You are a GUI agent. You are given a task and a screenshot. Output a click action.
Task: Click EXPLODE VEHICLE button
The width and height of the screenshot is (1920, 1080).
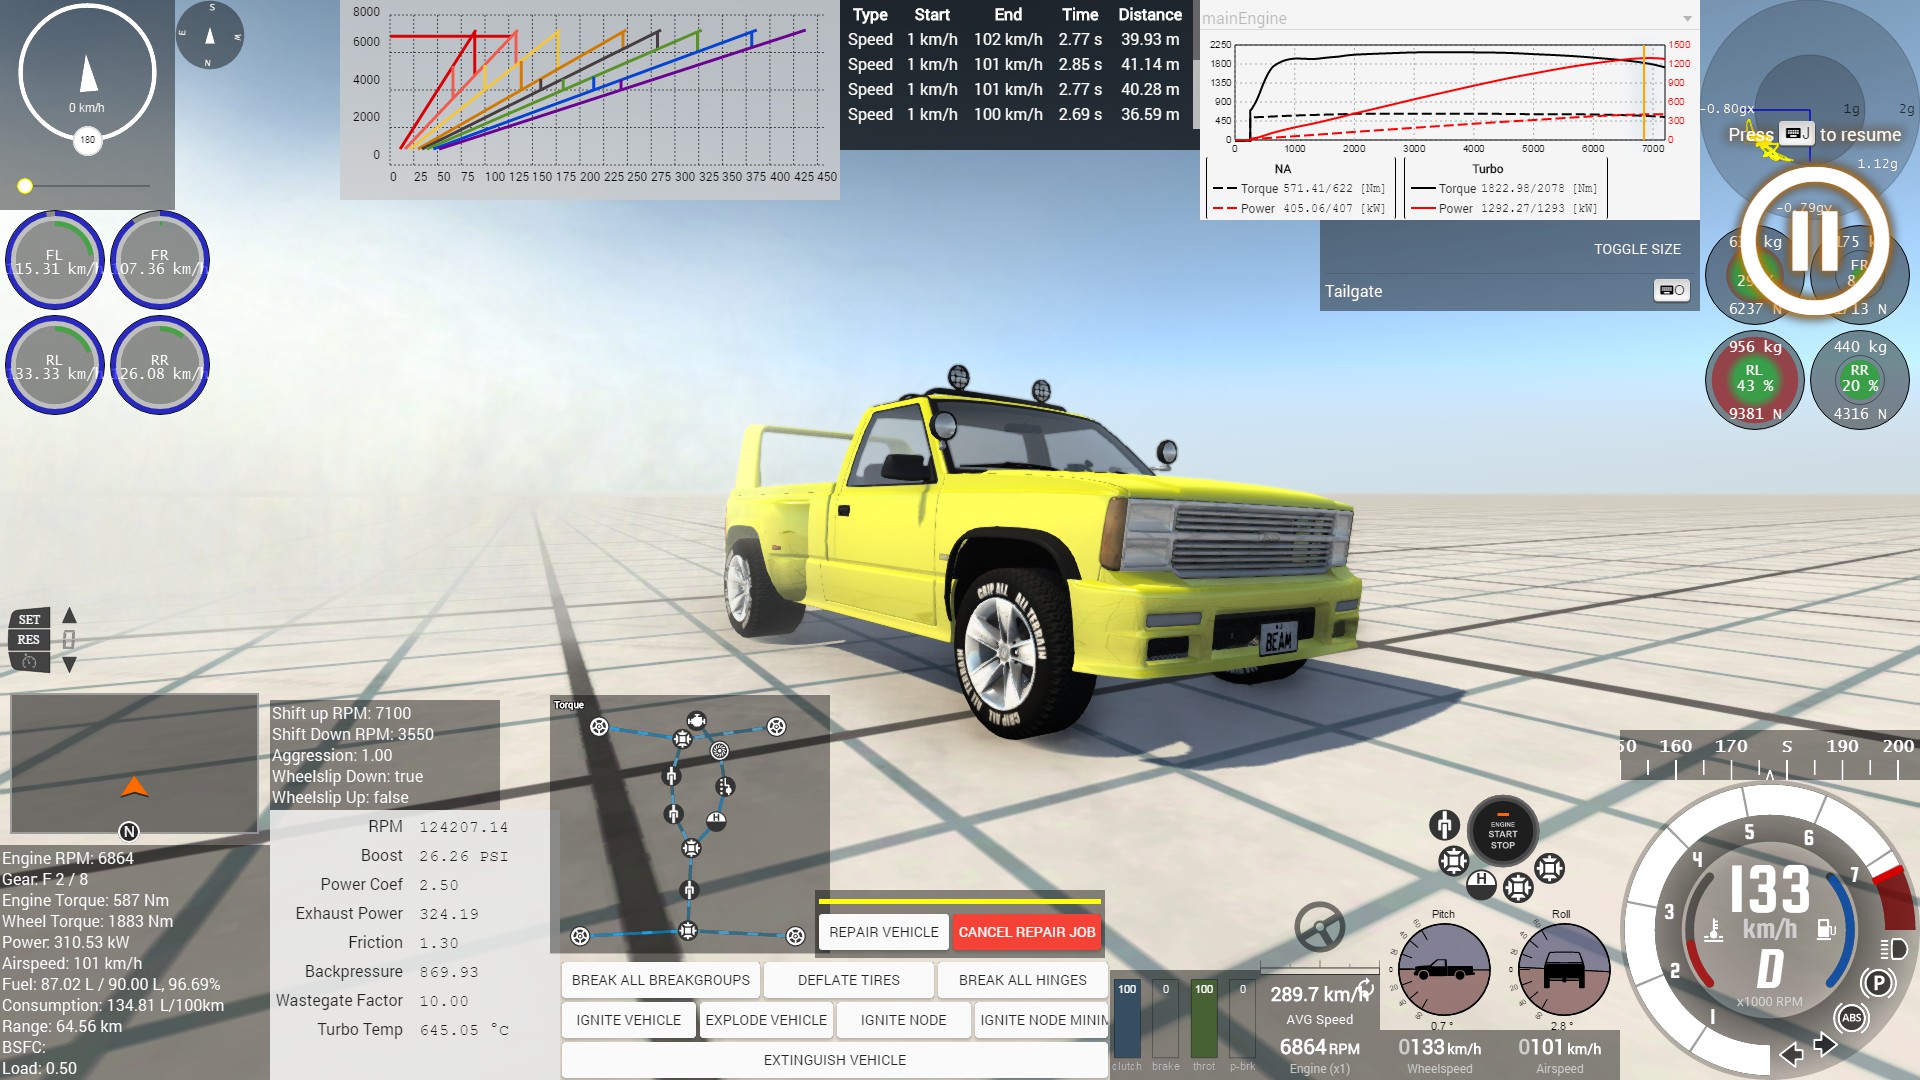pyautogui.click(x=766, y=1020)
